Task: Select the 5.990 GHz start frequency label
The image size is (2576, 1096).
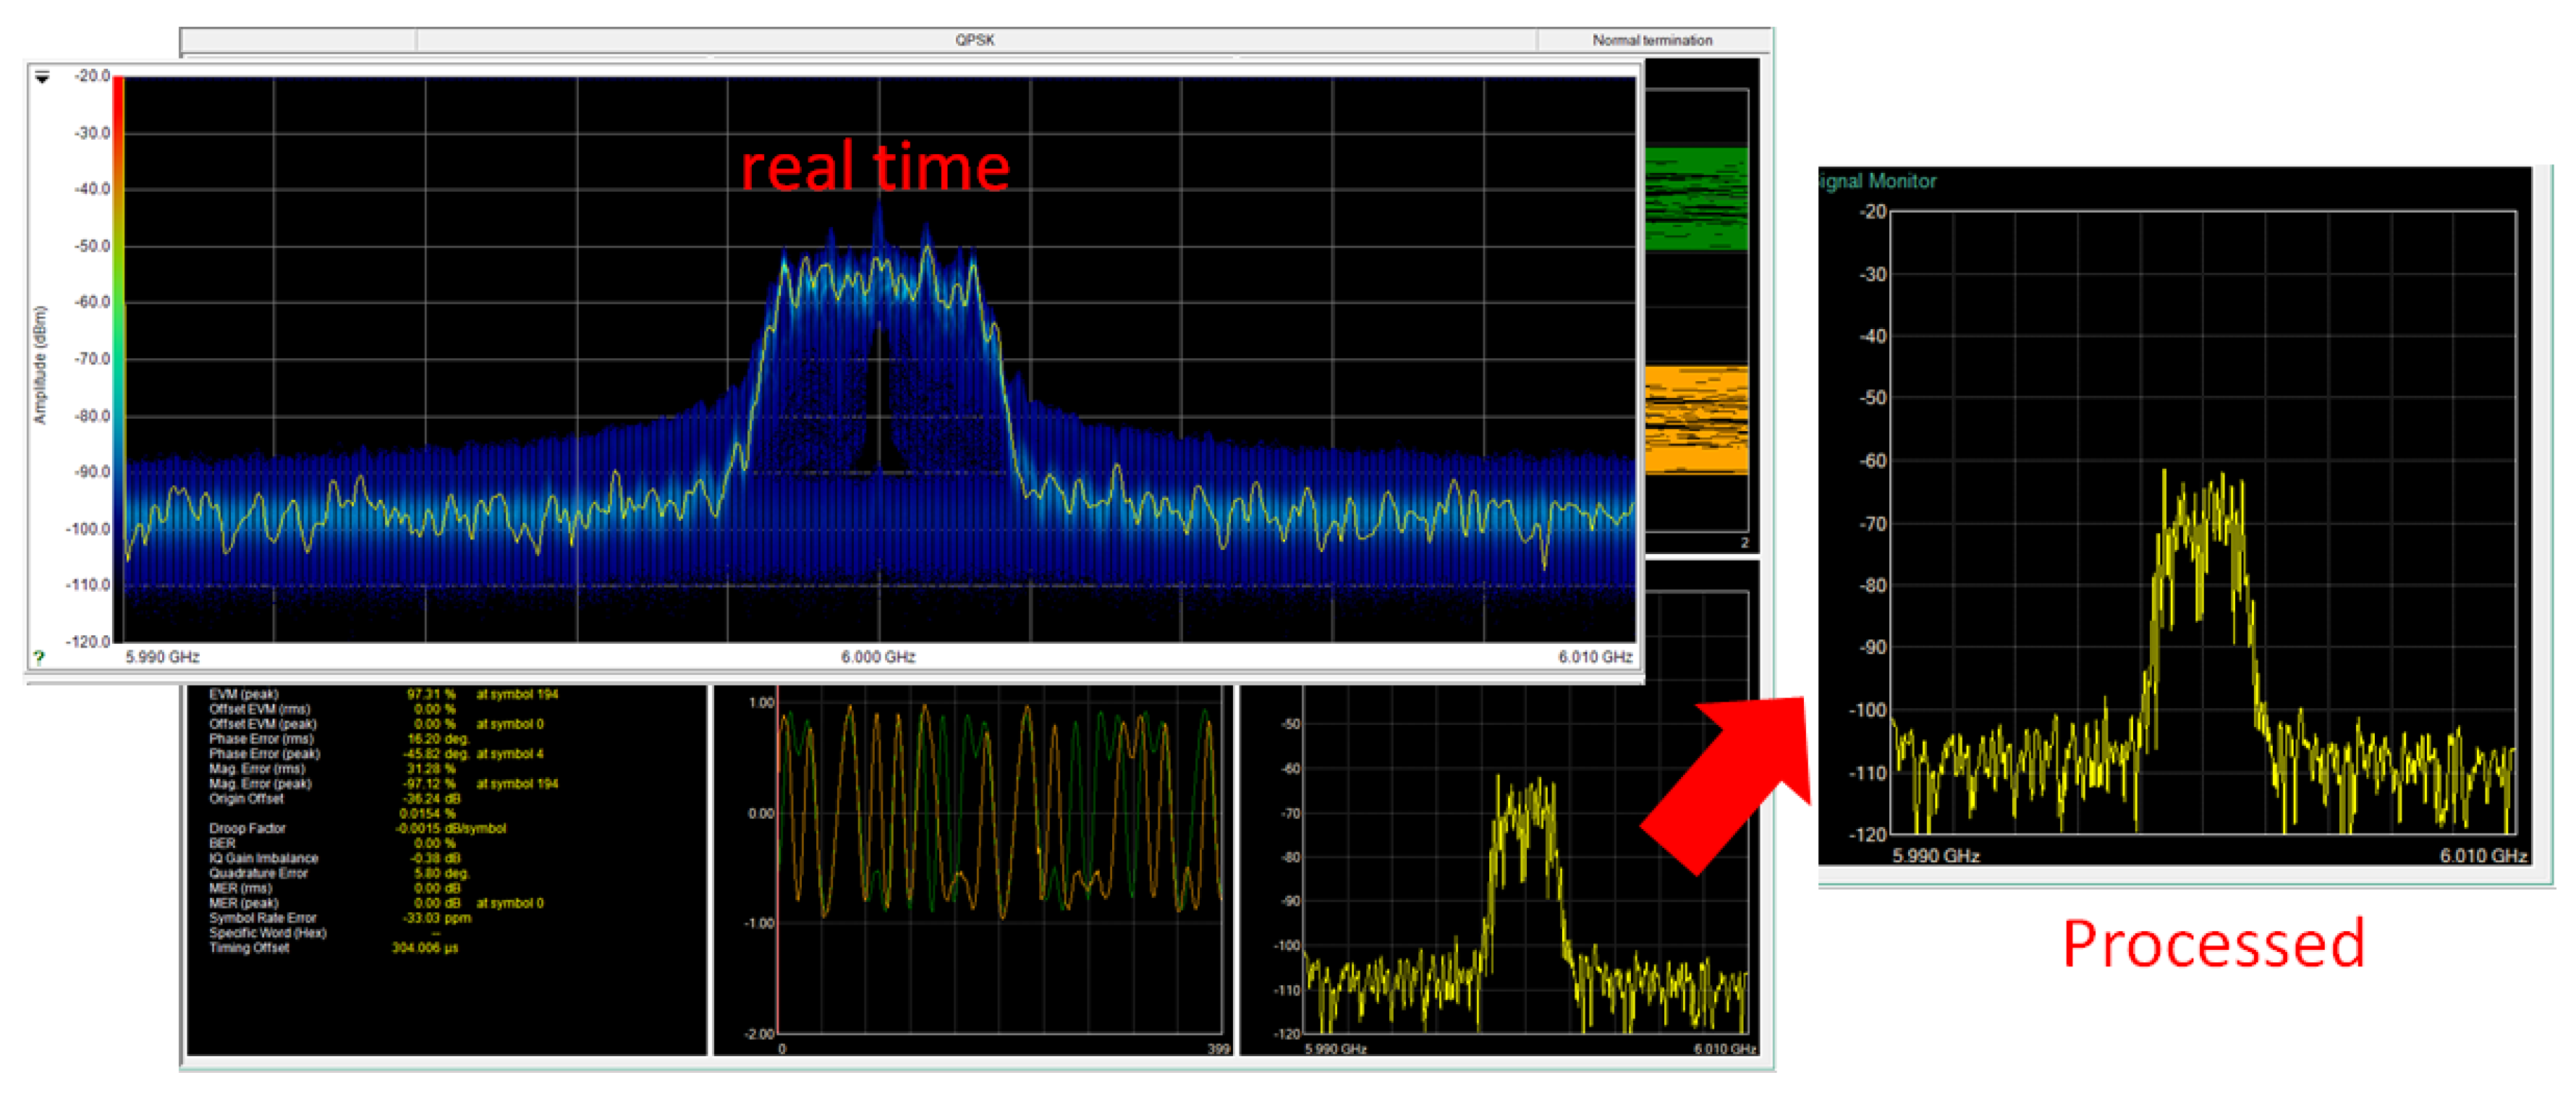Action: 162,657
